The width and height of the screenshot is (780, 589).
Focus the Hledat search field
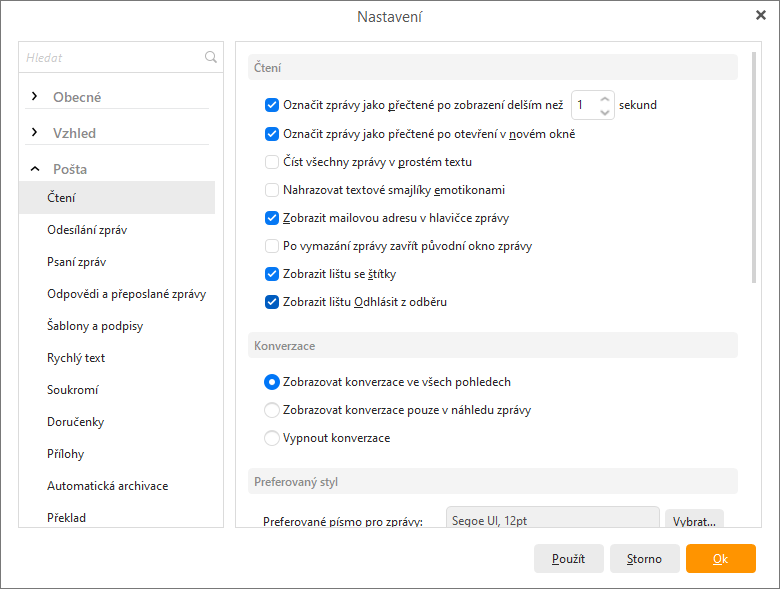[x=113, y=58]
